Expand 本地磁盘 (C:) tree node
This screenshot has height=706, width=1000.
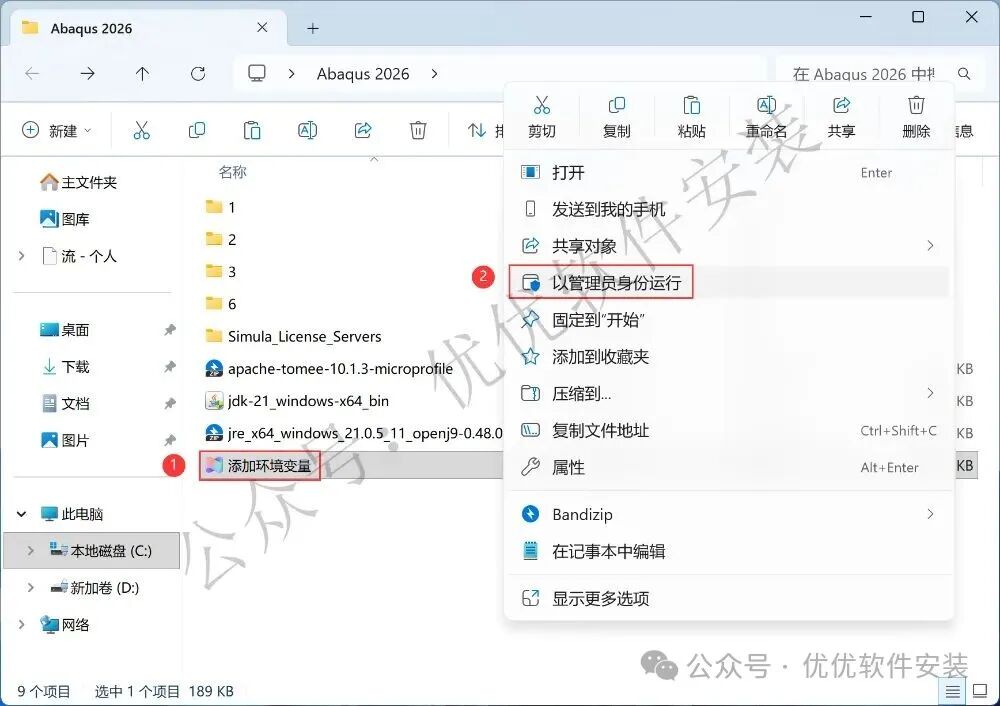(31, 550)
